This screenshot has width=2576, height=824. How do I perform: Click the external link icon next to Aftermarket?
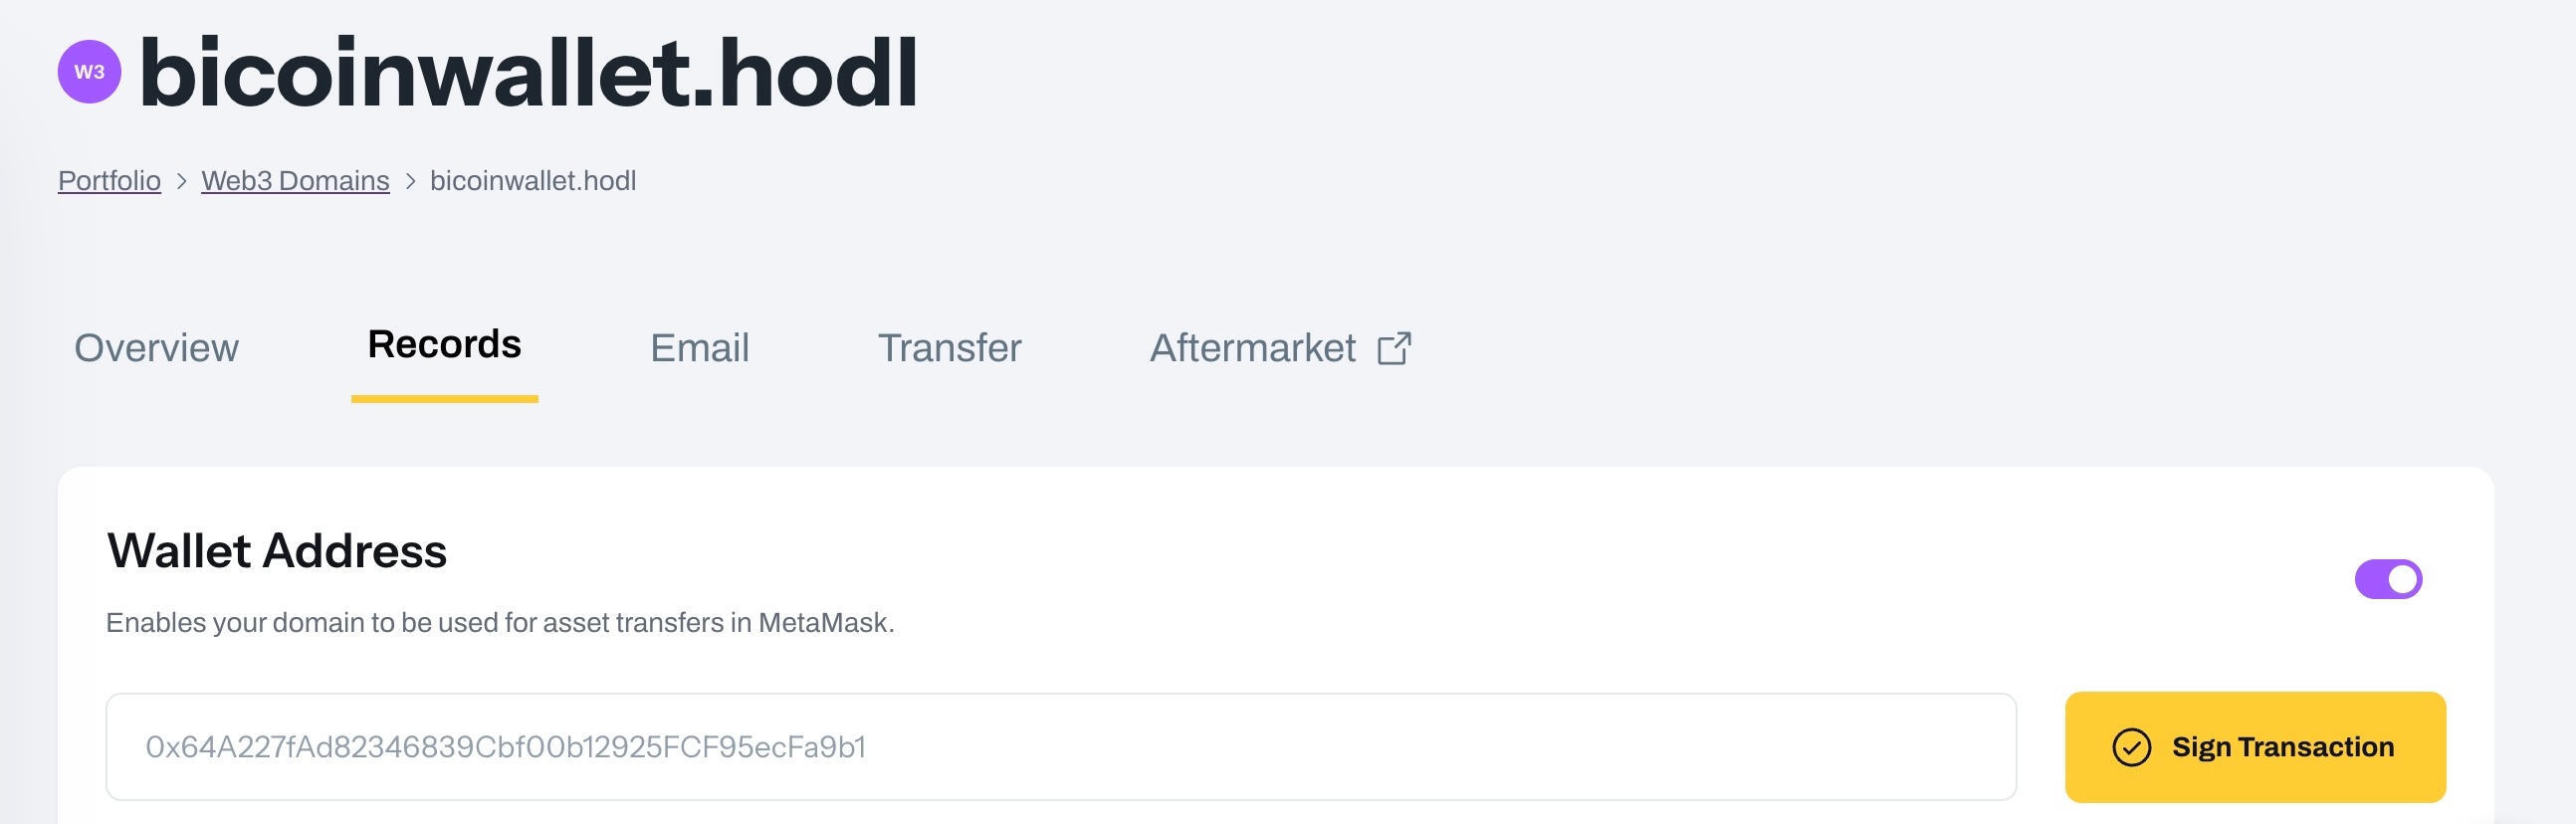coord(1396,348)
